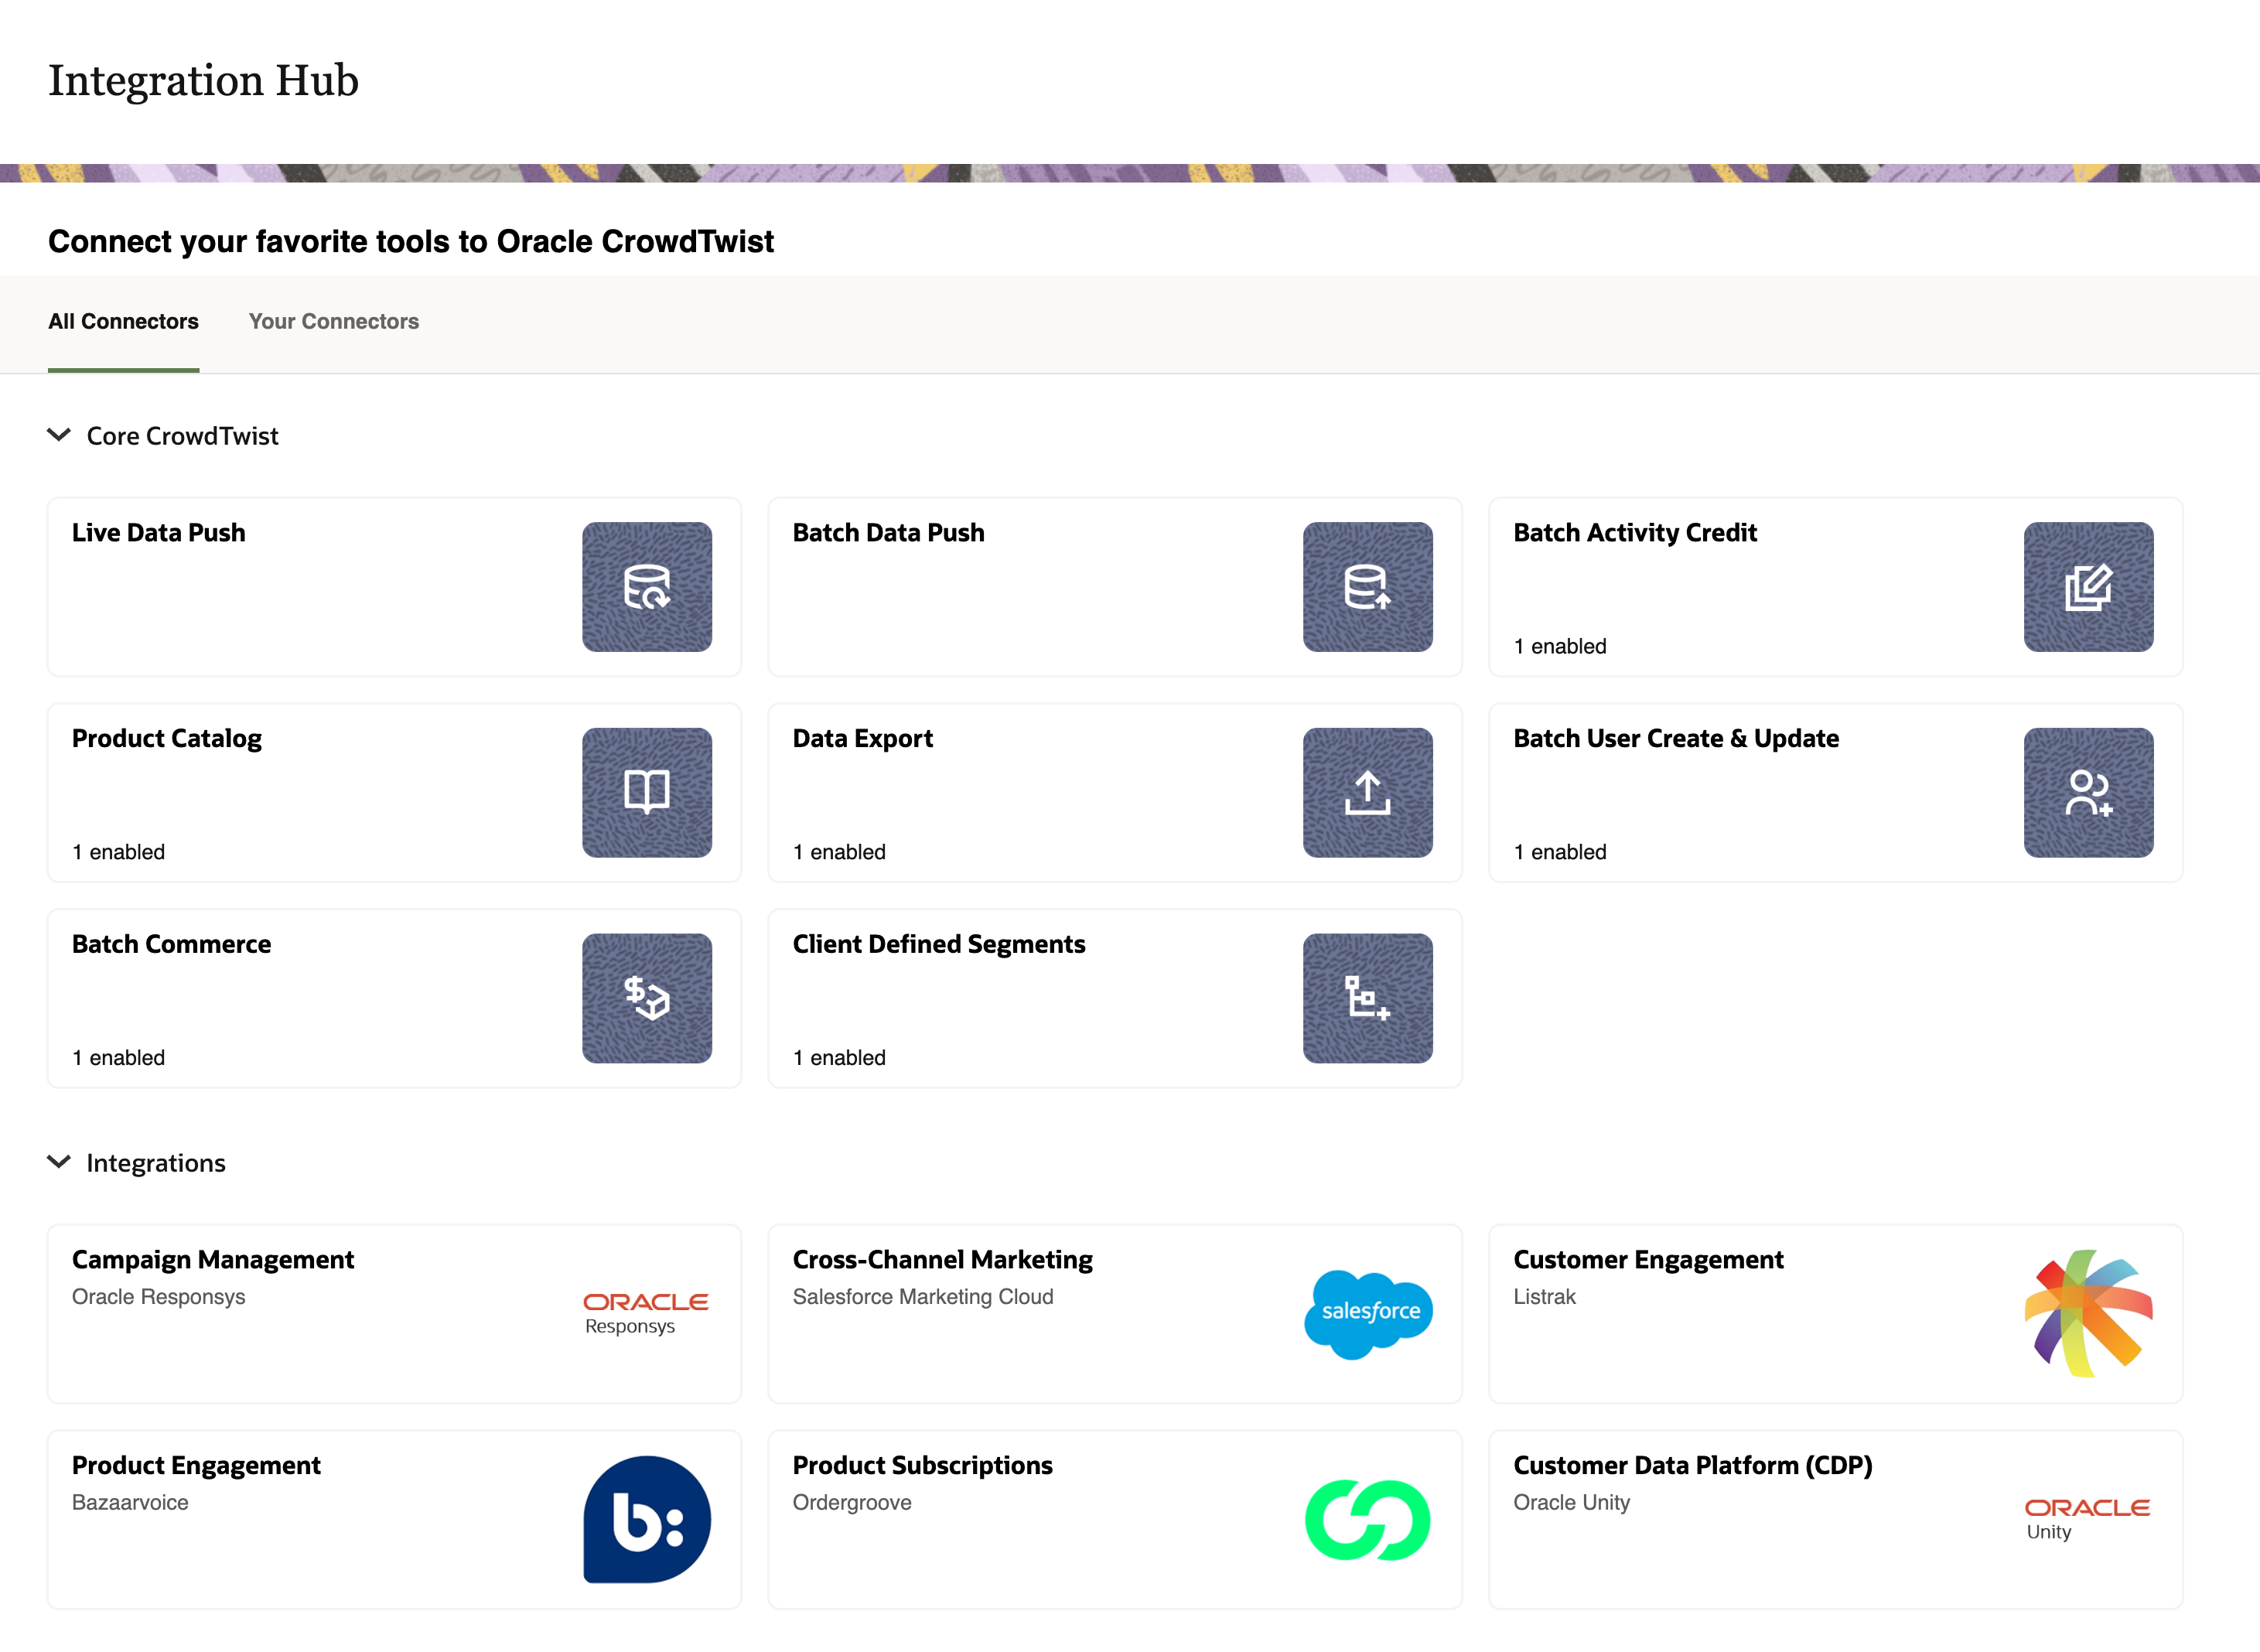Open the Live Data Push connector
Screen dimensions: 2260x1652
click(394, 587)
